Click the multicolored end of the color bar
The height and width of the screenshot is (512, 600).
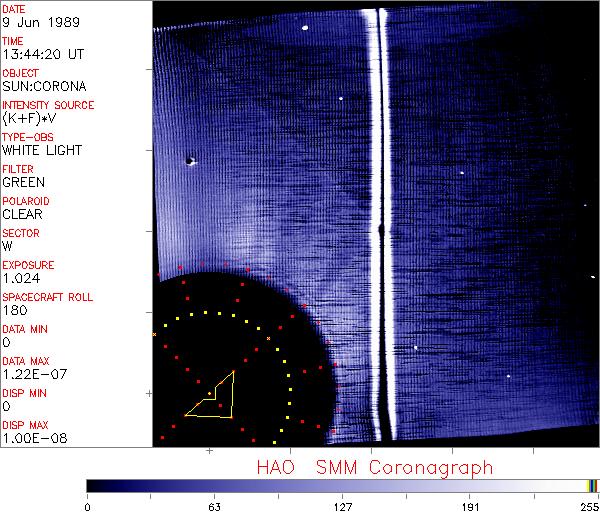pyautogui.click(x=592, y=485)
